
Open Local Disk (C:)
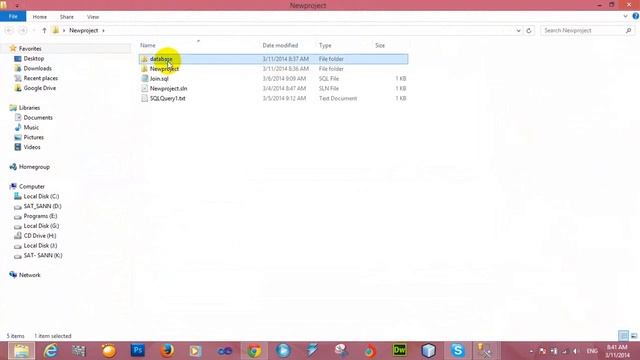41,196
